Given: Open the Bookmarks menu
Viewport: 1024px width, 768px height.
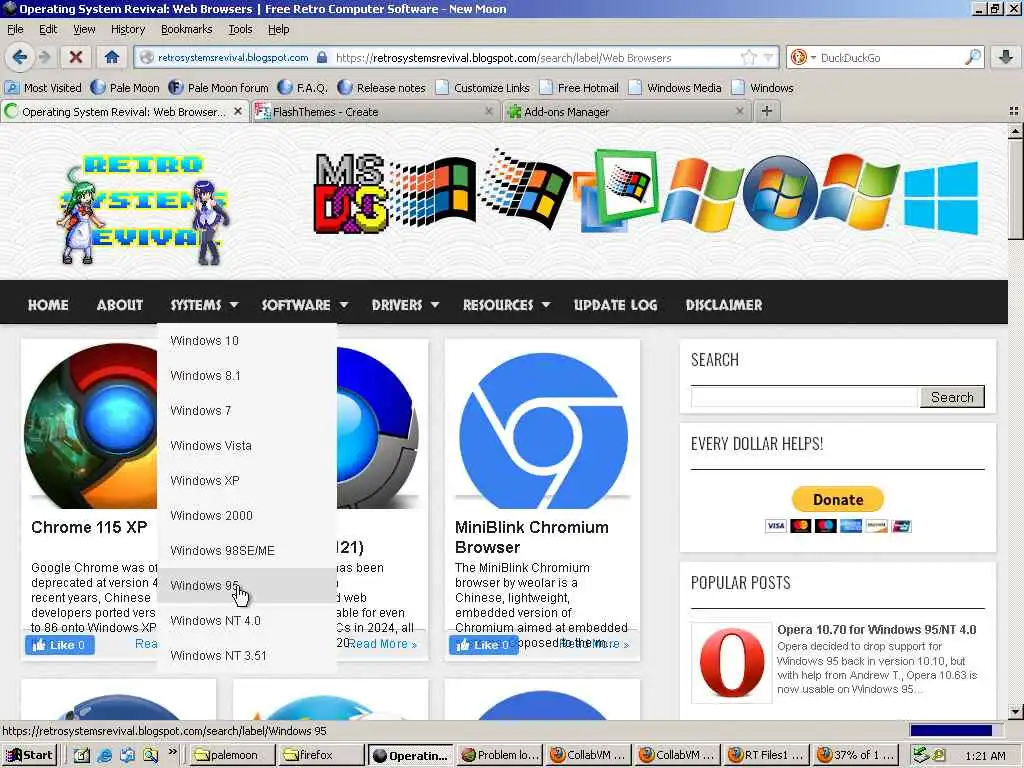Looking at the screenshot, I should (x=186, y=29).
